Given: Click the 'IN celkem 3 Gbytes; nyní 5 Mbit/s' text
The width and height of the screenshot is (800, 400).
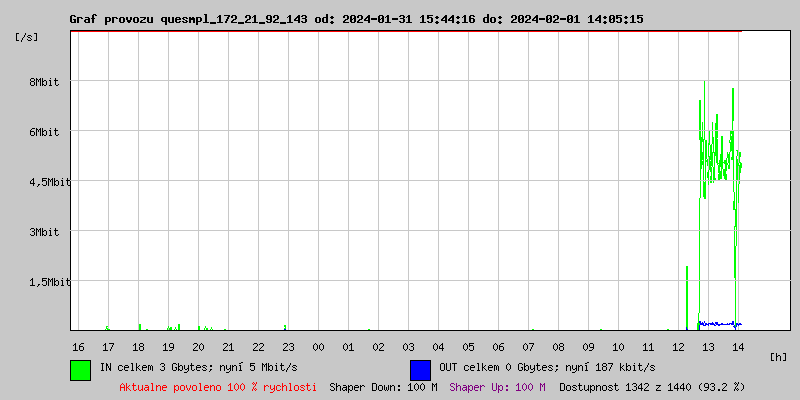Looking at the screenshot, I should point(199,367).
